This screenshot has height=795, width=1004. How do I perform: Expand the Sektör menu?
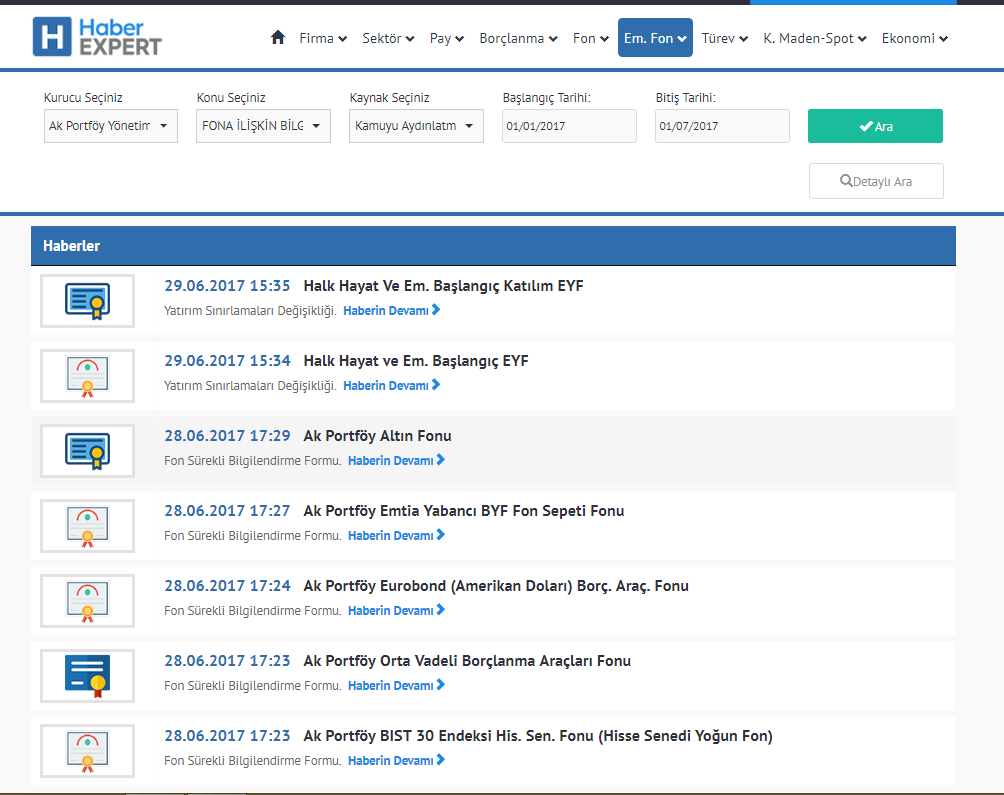click(388, 38)
